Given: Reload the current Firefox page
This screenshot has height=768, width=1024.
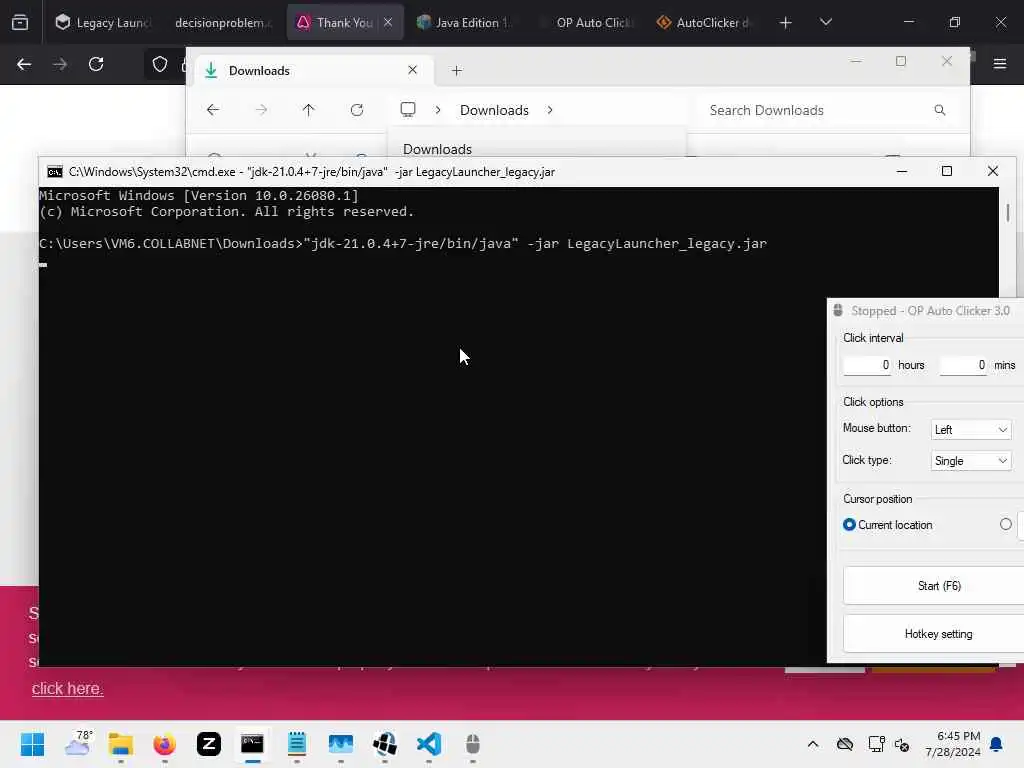Looking at the screenshot, I should pos(96,64).
